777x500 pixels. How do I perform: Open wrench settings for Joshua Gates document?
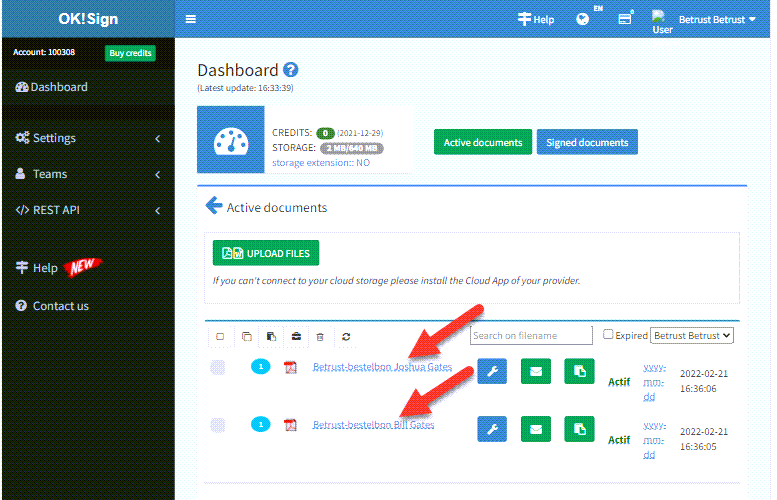(x=492, y=371)
